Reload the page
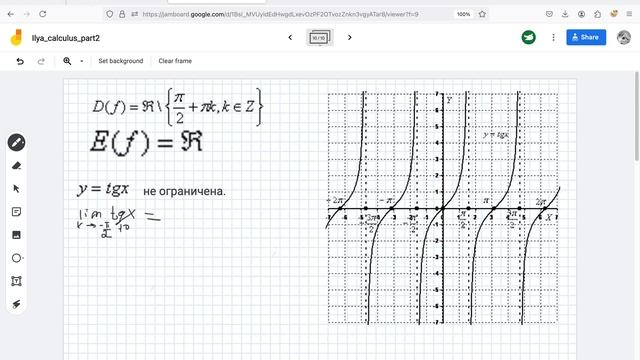 tap(42, 14)
